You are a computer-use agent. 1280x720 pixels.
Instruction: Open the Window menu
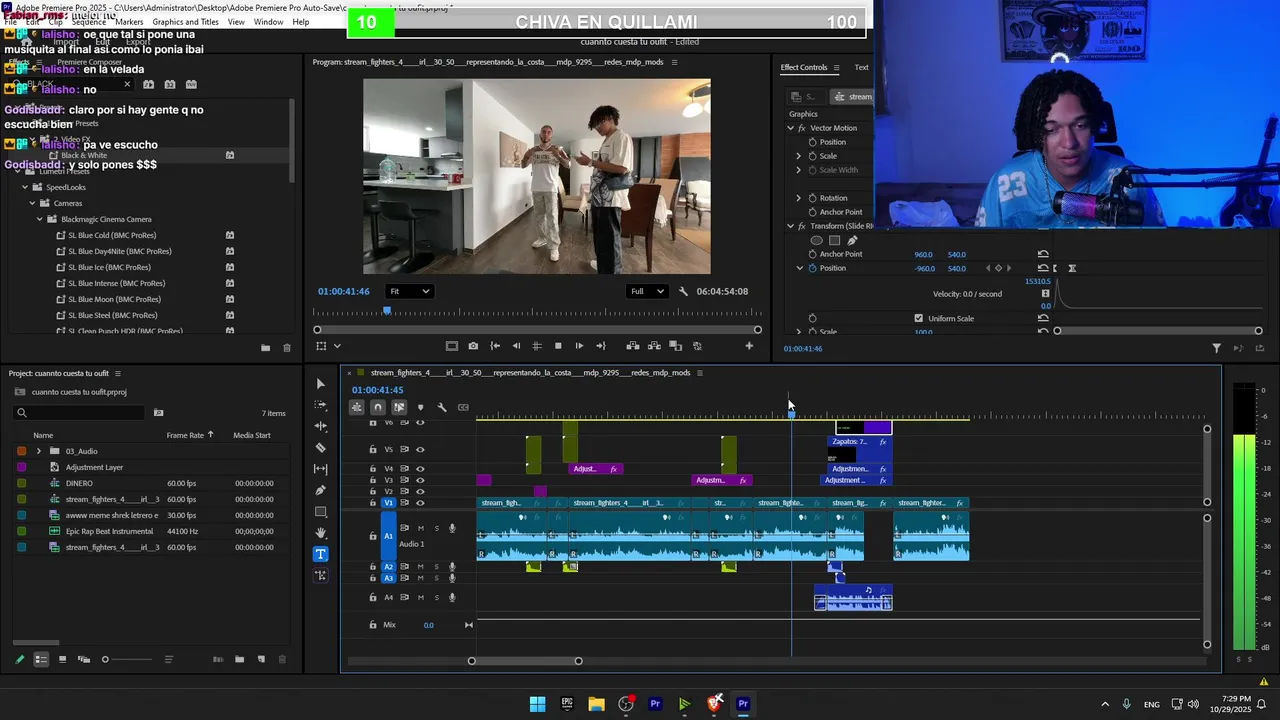(268, 22)
